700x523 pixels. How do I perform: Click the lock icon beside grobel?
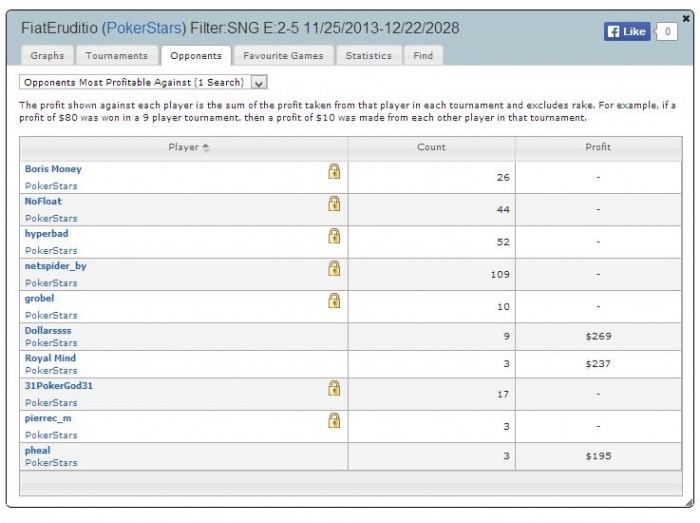pyautogui.click(x=334, y=301)
